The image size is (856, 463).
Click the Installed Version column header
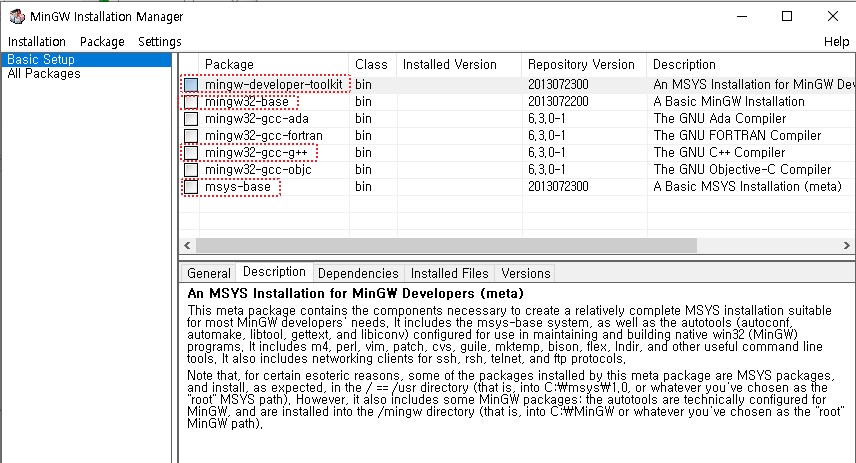459,64
